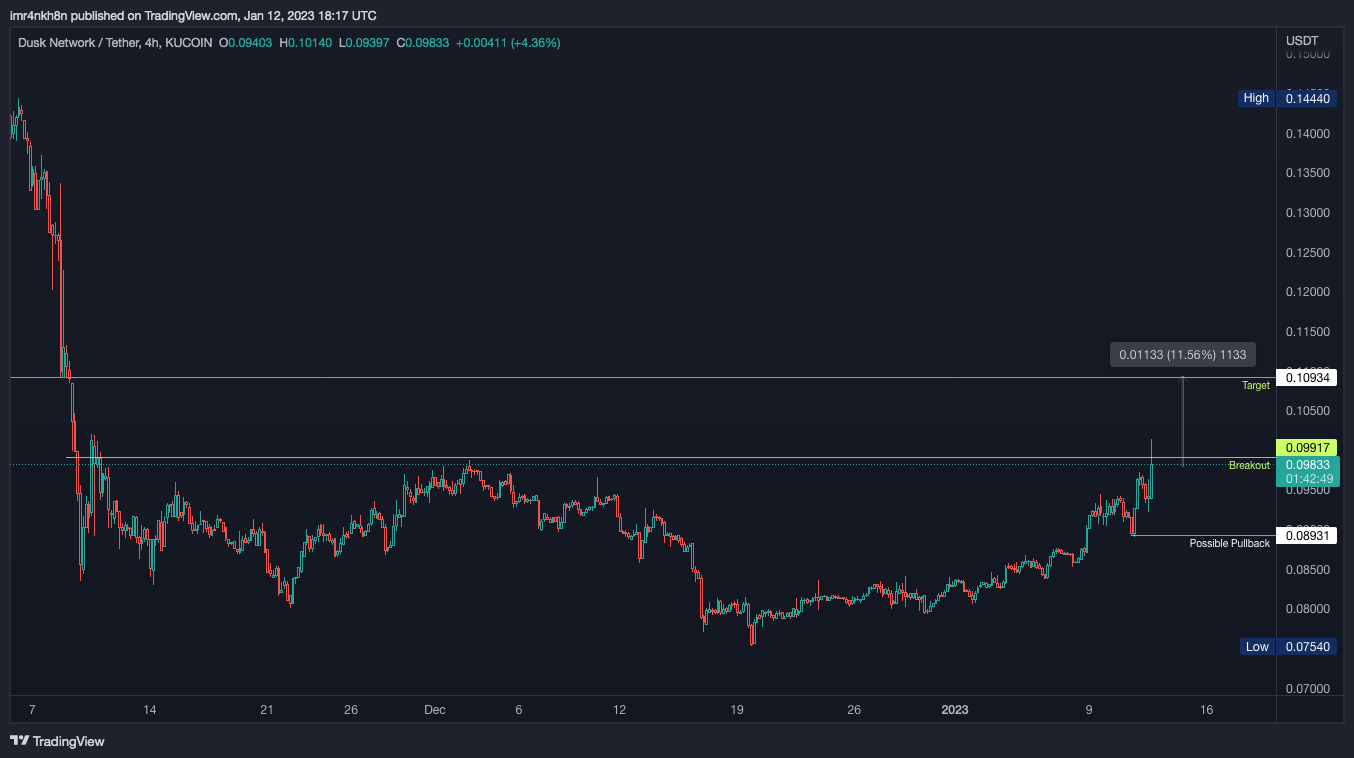Click the Breakout price tag 0.09917

tap(1308, 447)
